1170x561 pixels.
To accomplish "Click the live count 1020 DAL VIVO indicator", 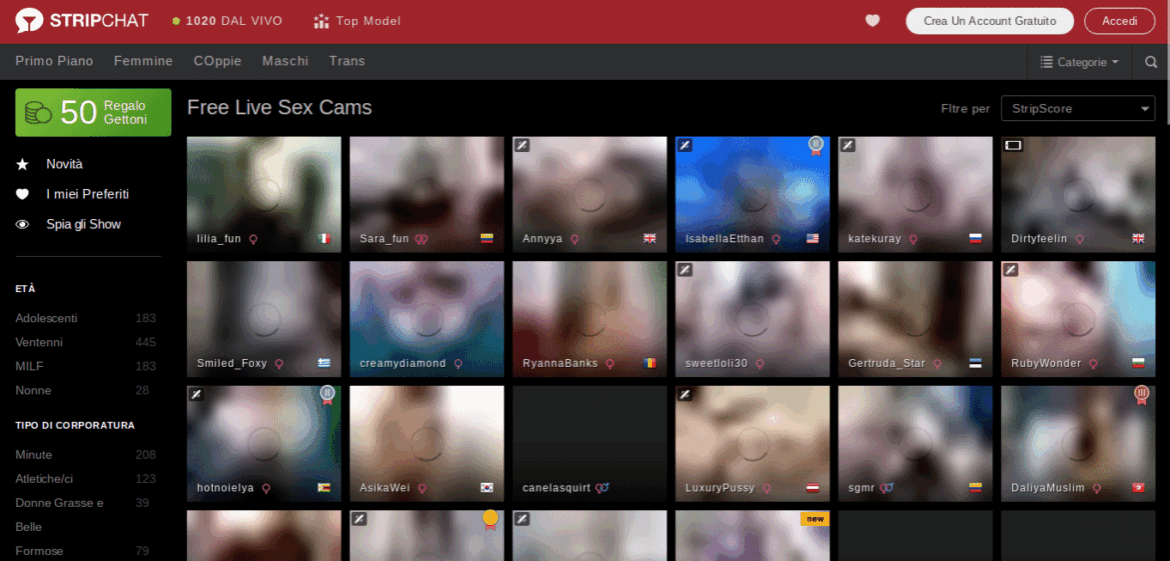I will tap(226, 21).
